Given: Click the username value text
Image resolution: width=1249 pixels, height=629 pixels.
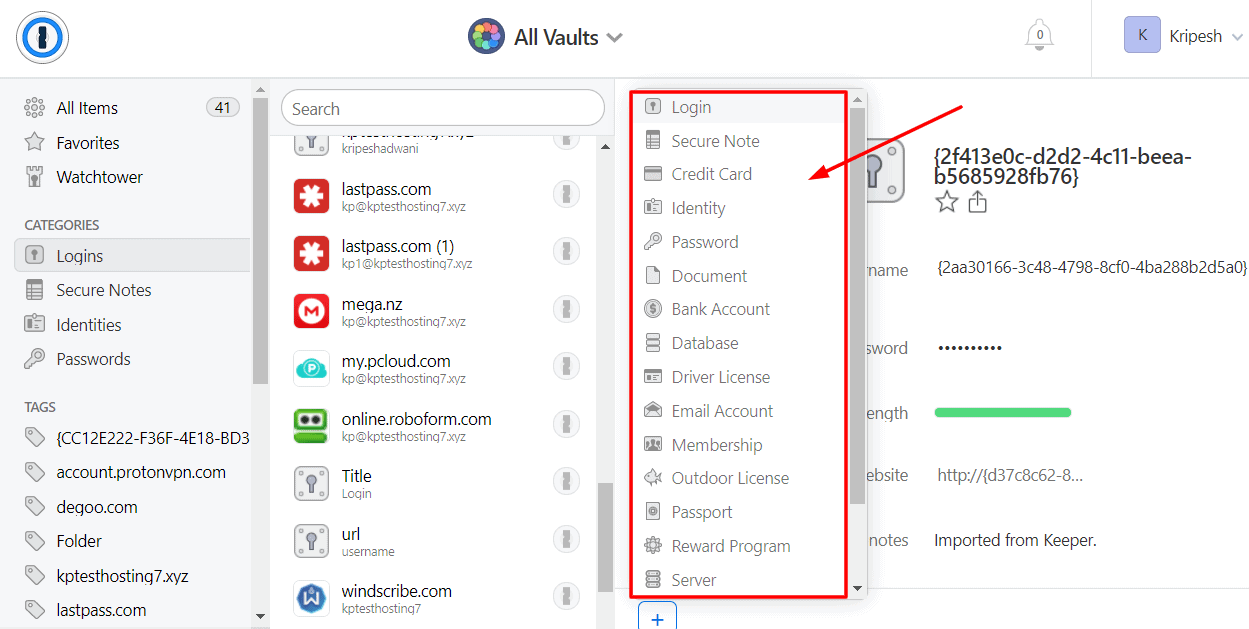Looking at the screenshot, I should [1092, 268].
